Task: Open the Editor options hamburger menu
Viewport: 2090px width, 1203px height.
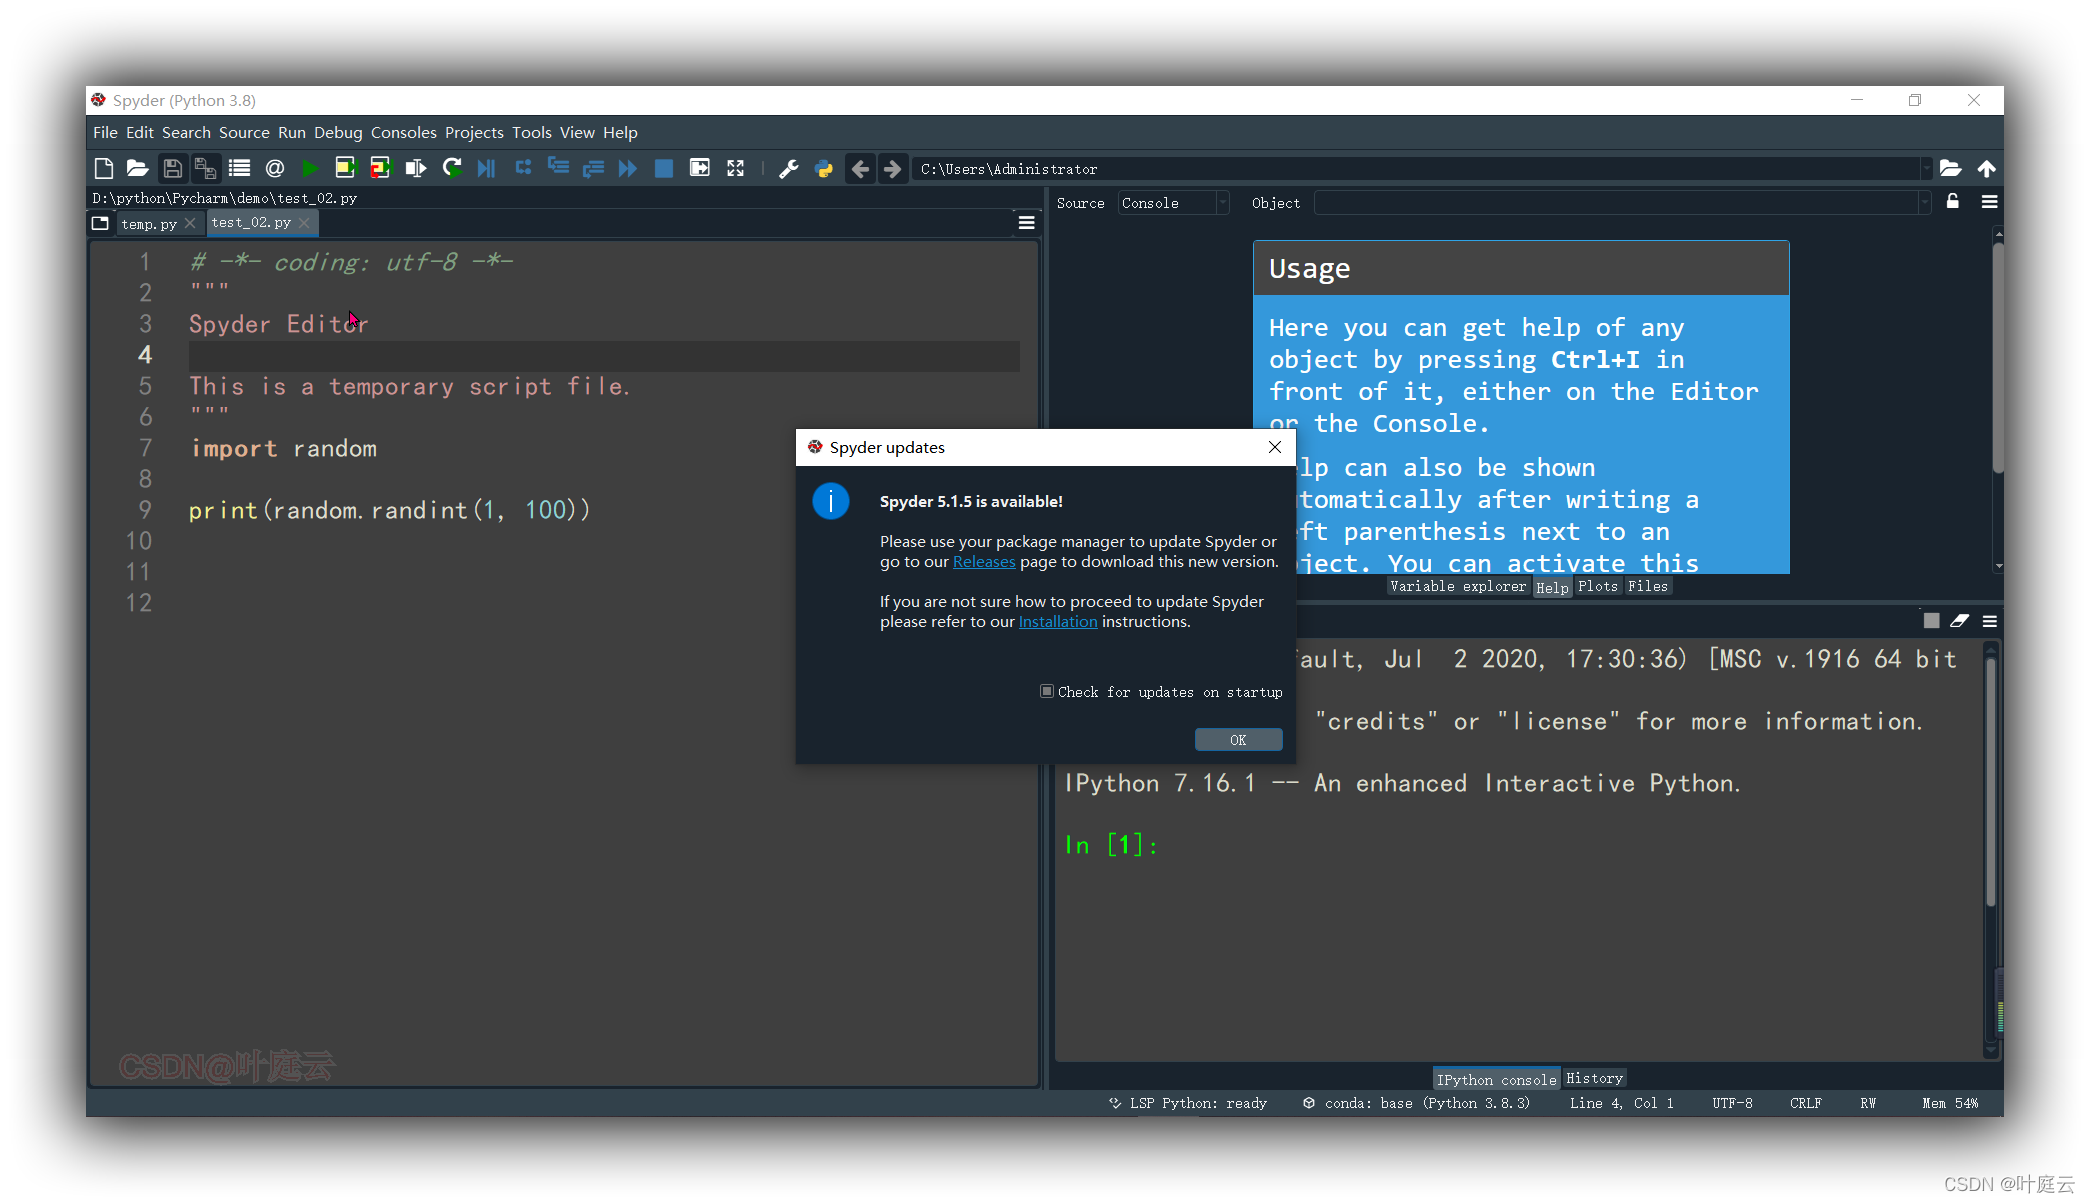Action: (x=1026, y=222)
